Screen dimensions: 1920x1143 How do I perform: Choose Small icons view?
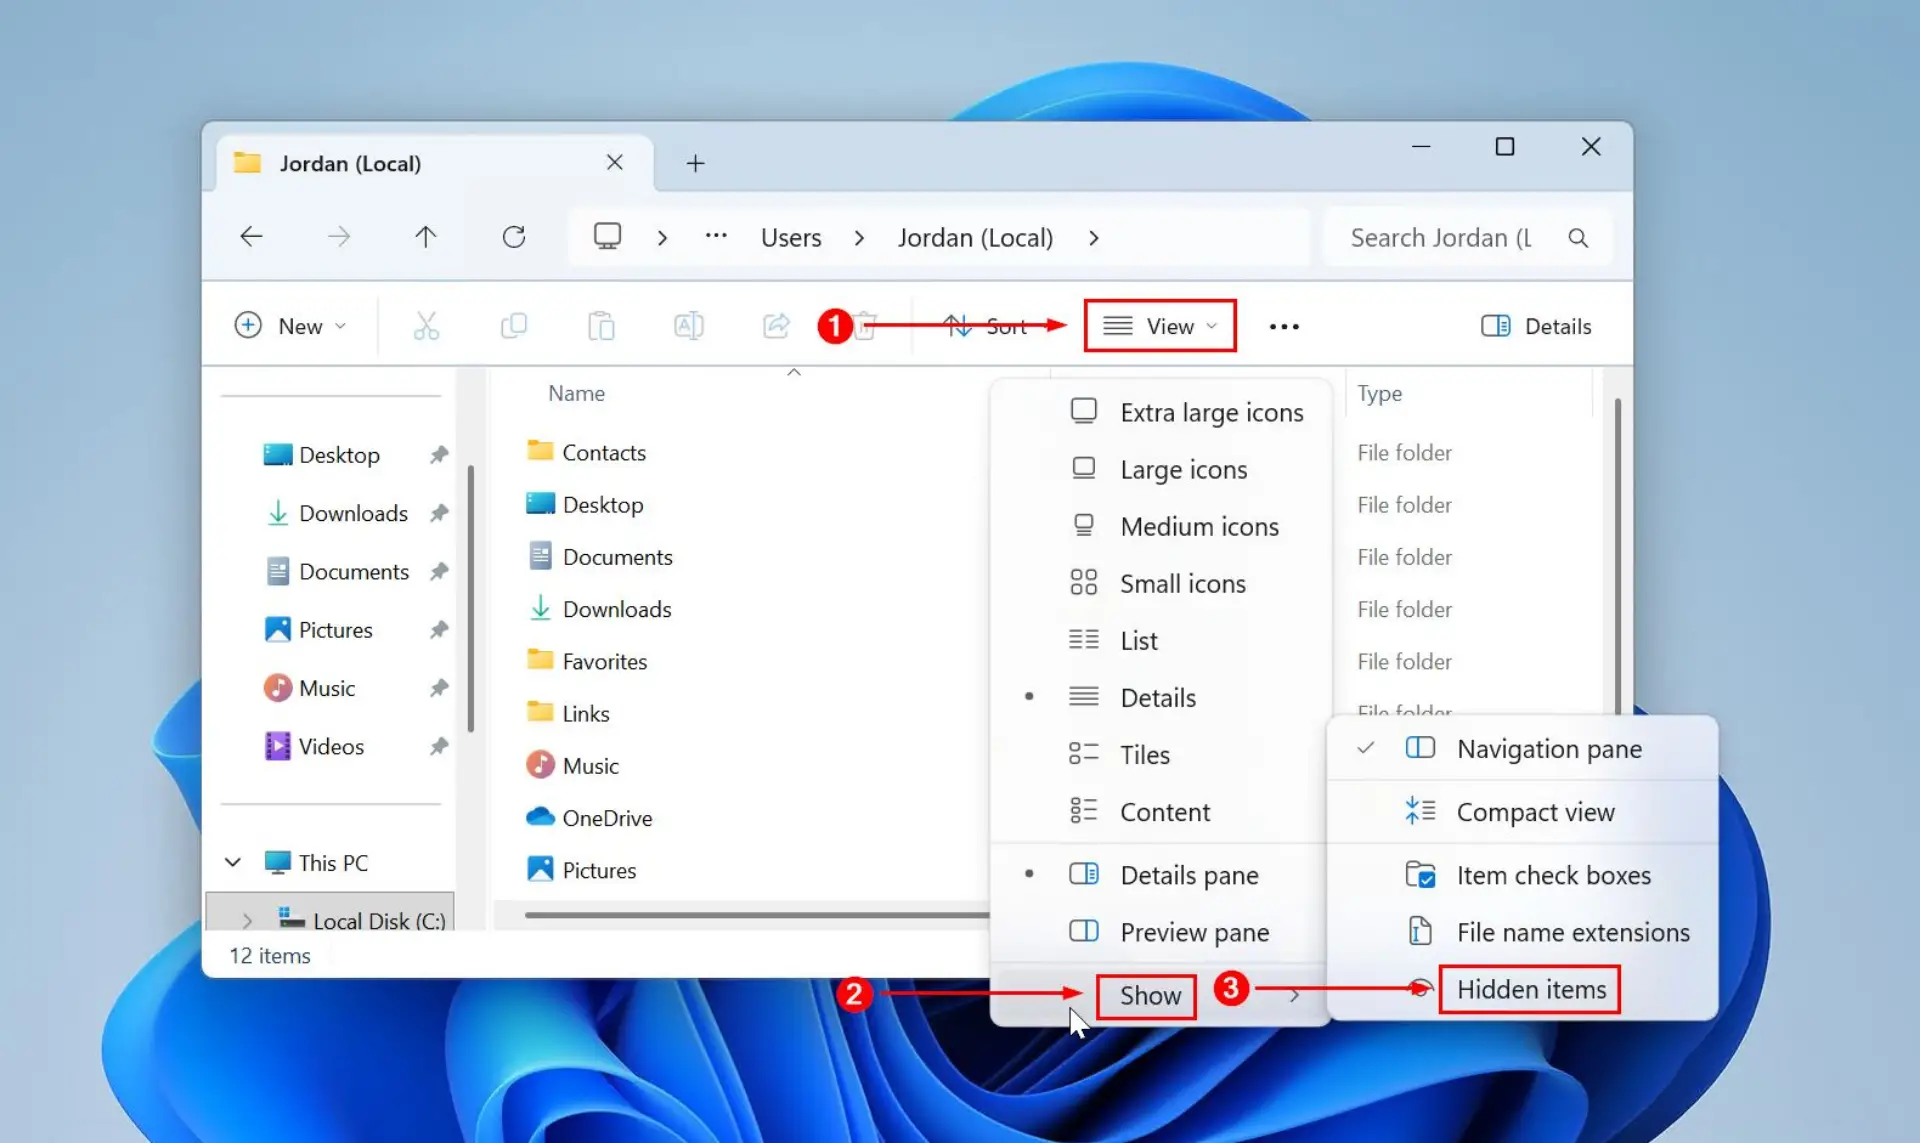pyautogui.click(x=1161, y=583)
